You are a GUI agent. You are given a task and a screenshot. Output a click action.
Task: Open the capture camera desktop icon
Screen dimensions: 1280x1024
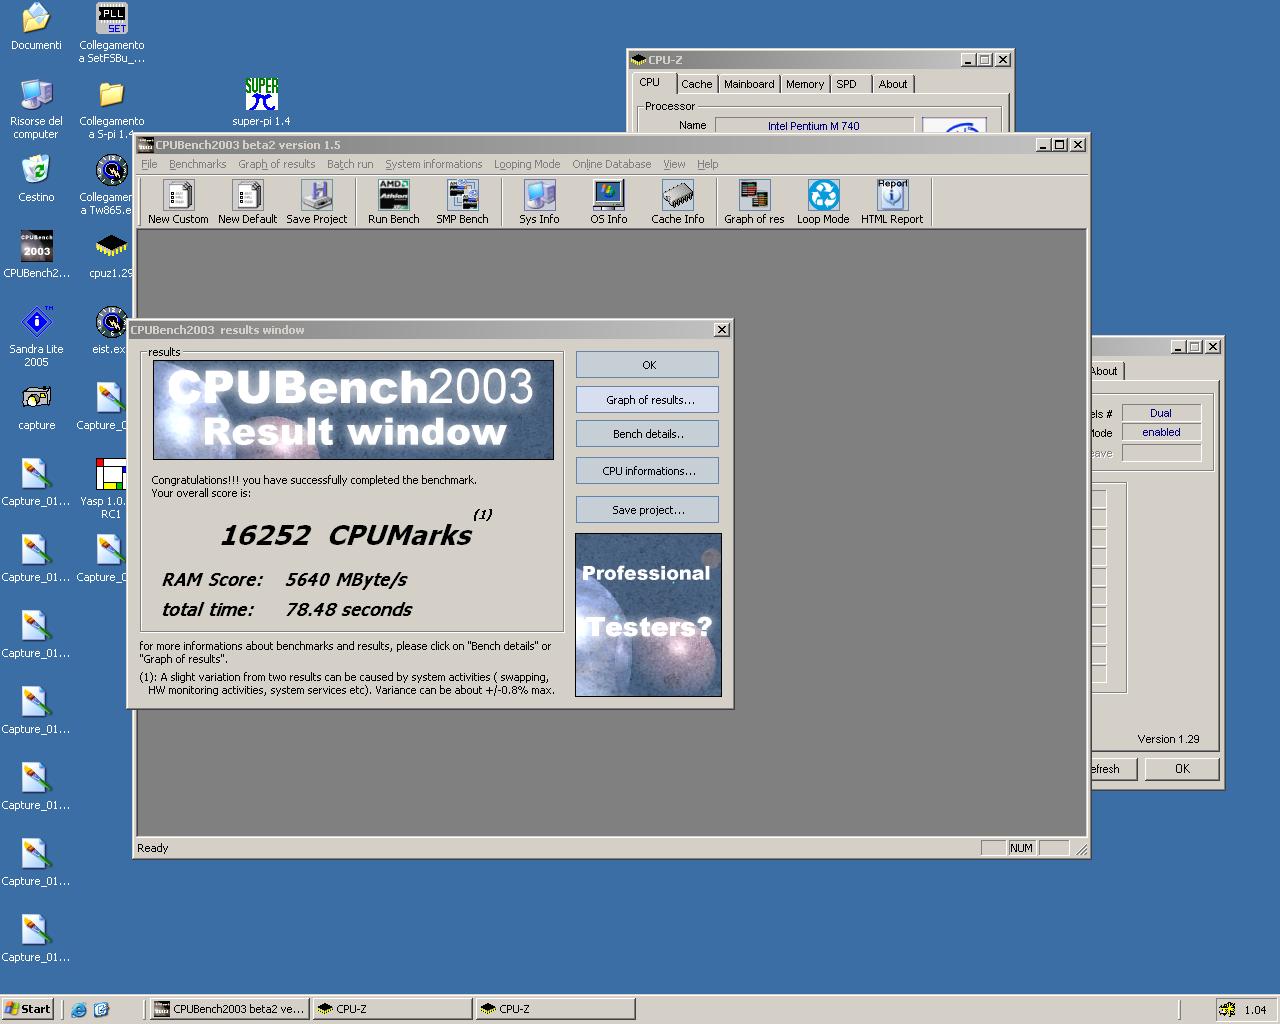pyautogui.click(x=36, y=407)
